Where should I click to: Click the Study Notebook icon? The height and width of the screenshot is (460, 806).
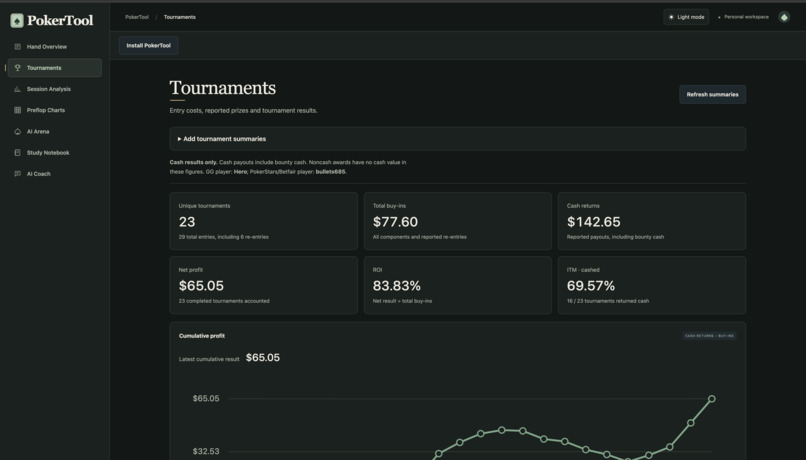tap(17, 153)
